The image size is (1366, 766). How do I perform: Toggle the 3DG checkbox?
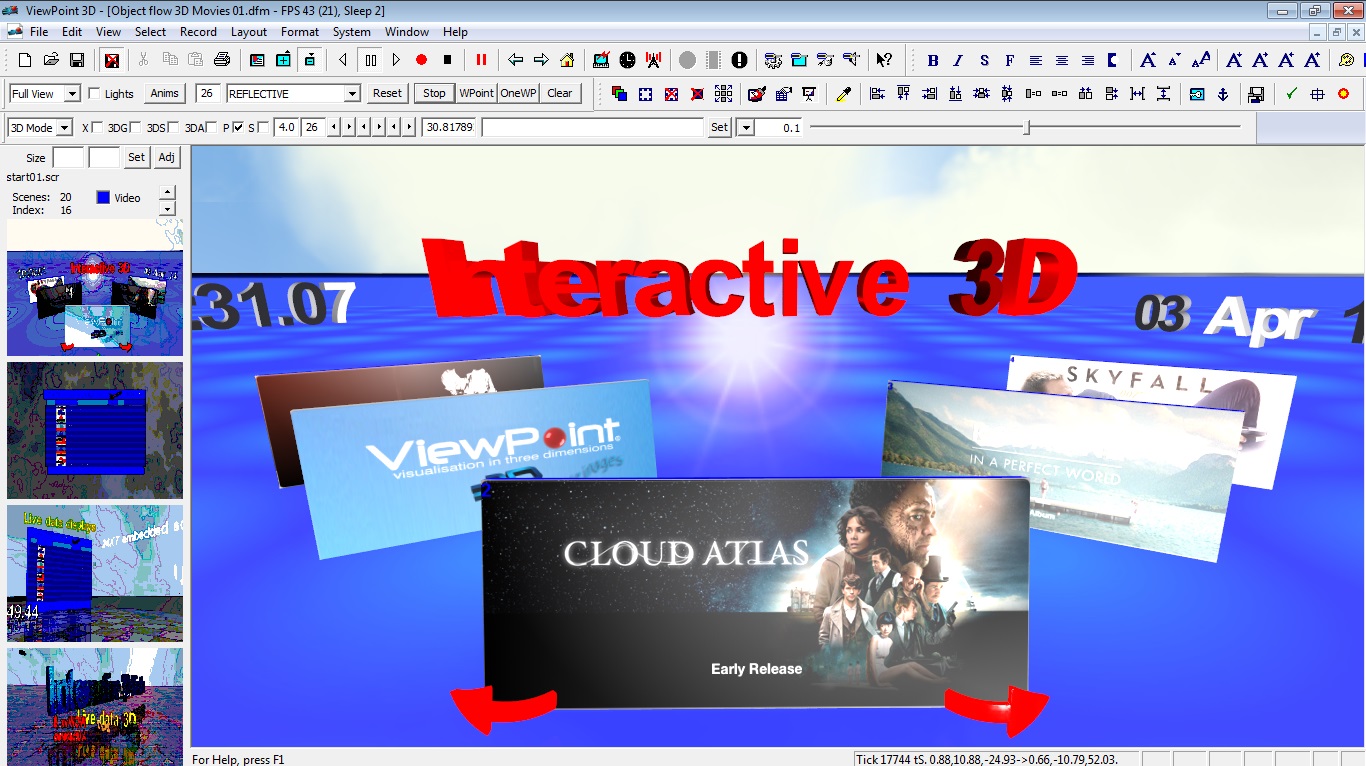pos(136,128)
